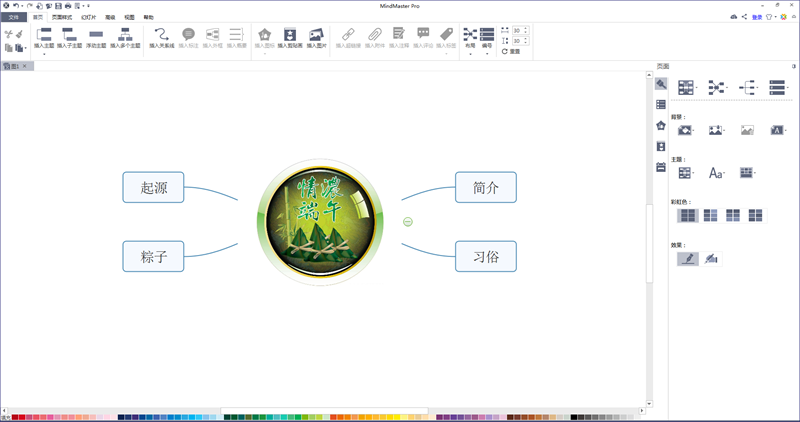800x422 pixels.
Task: Click the undo arrow in title bar
Action: pyautogui.click(x=16, y=6)
